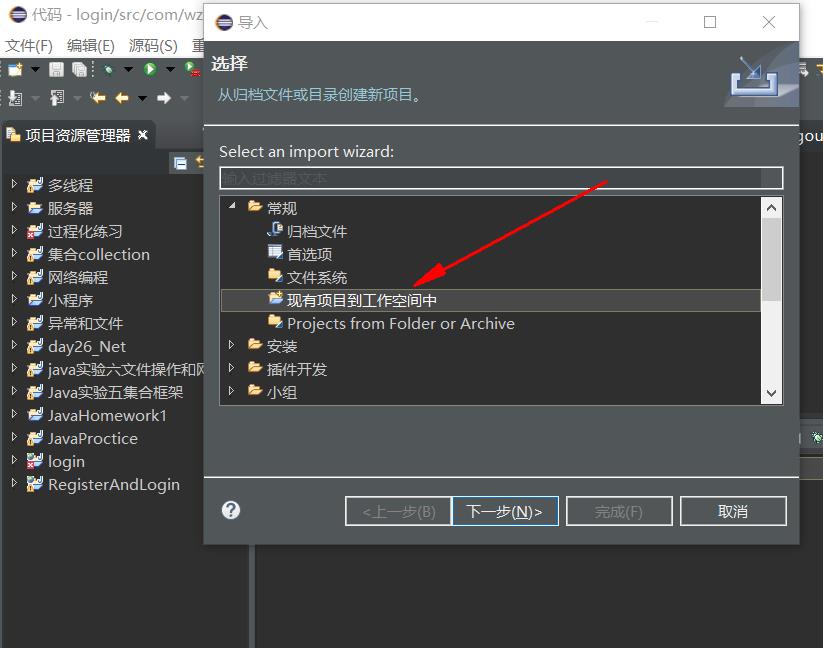823x648 pixels.
Task: Click the disabled 完成(F) button
Action: click(619, 511)
